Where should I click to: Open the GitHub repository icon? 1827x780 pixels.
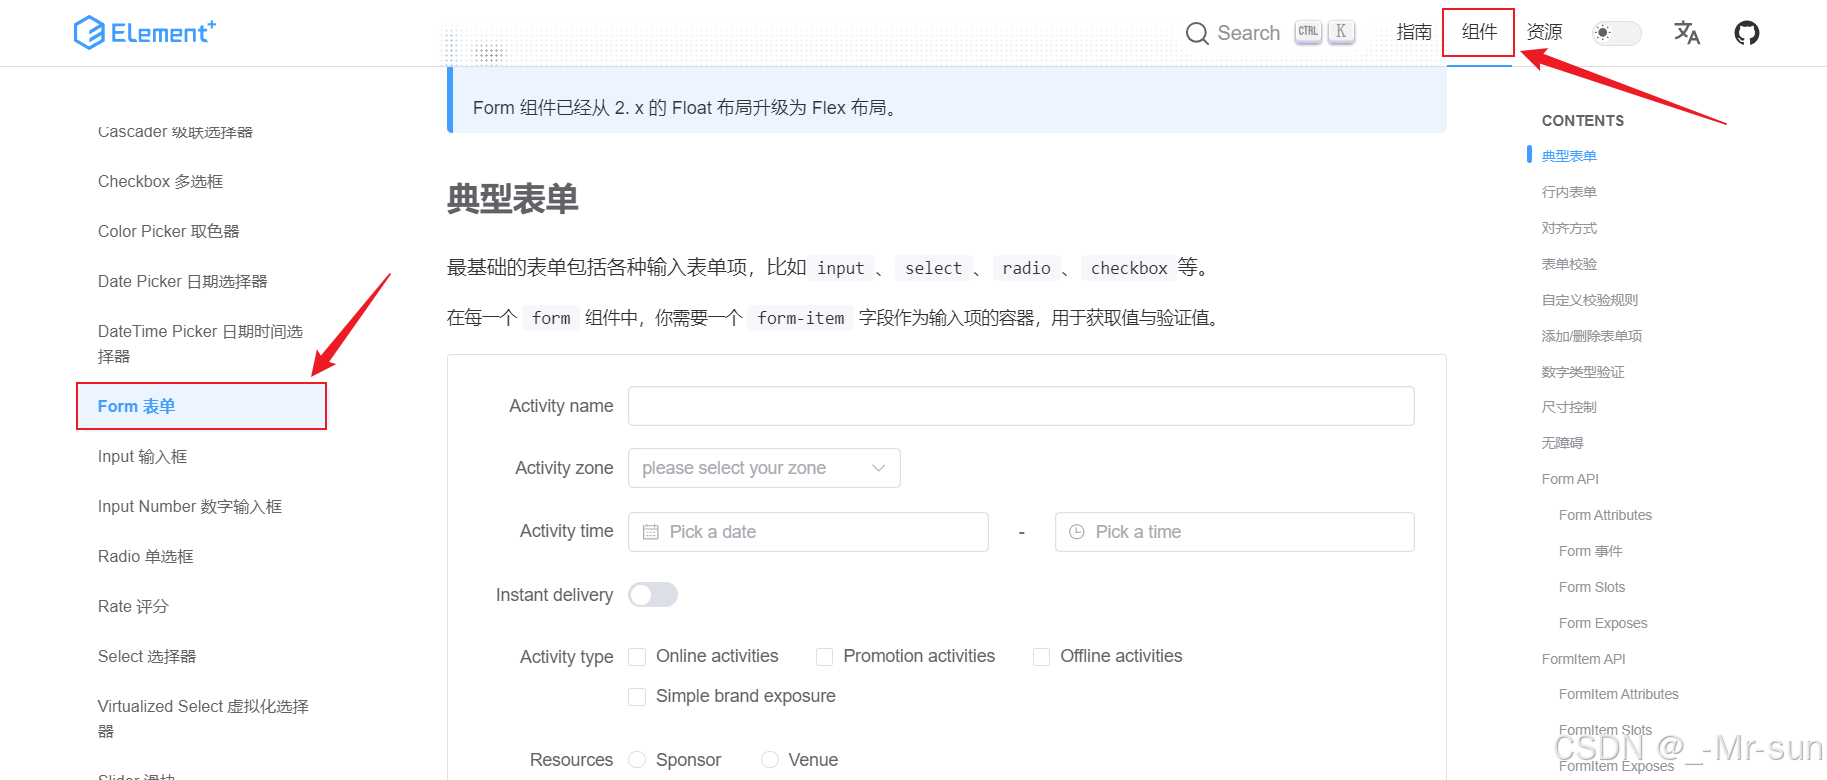(1747, 33)
